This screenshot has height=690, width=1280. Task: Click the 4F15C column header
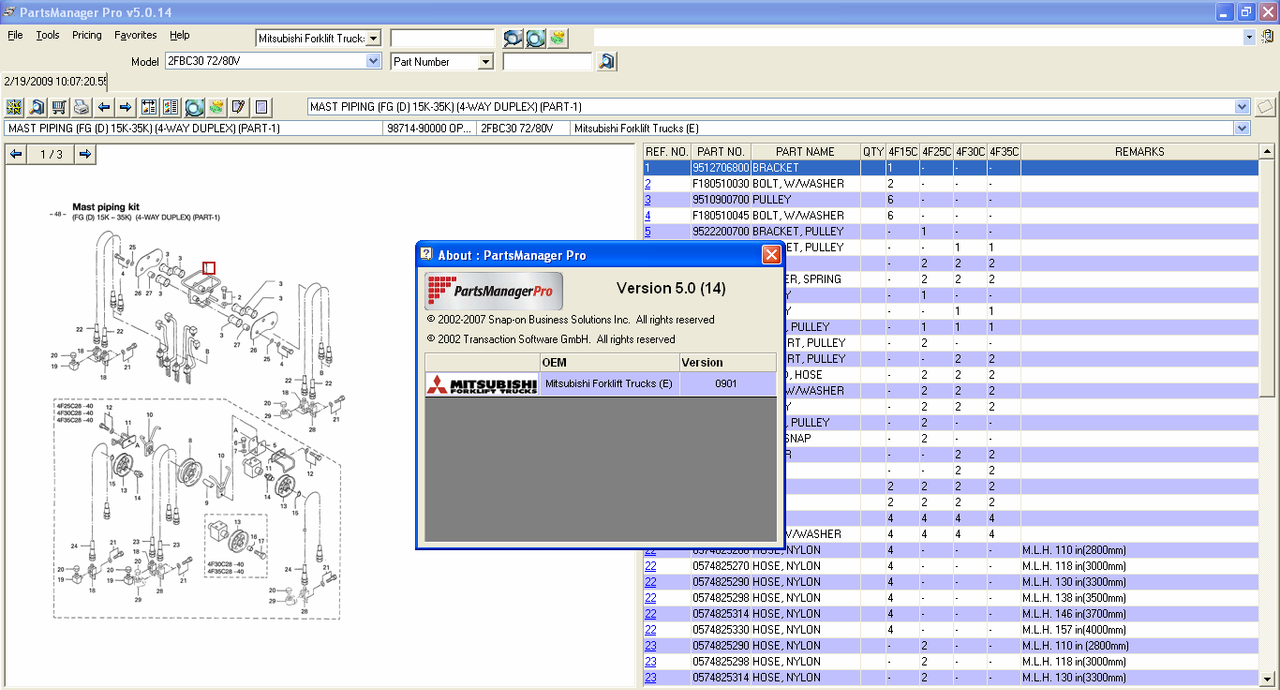[x=903, y=152]
